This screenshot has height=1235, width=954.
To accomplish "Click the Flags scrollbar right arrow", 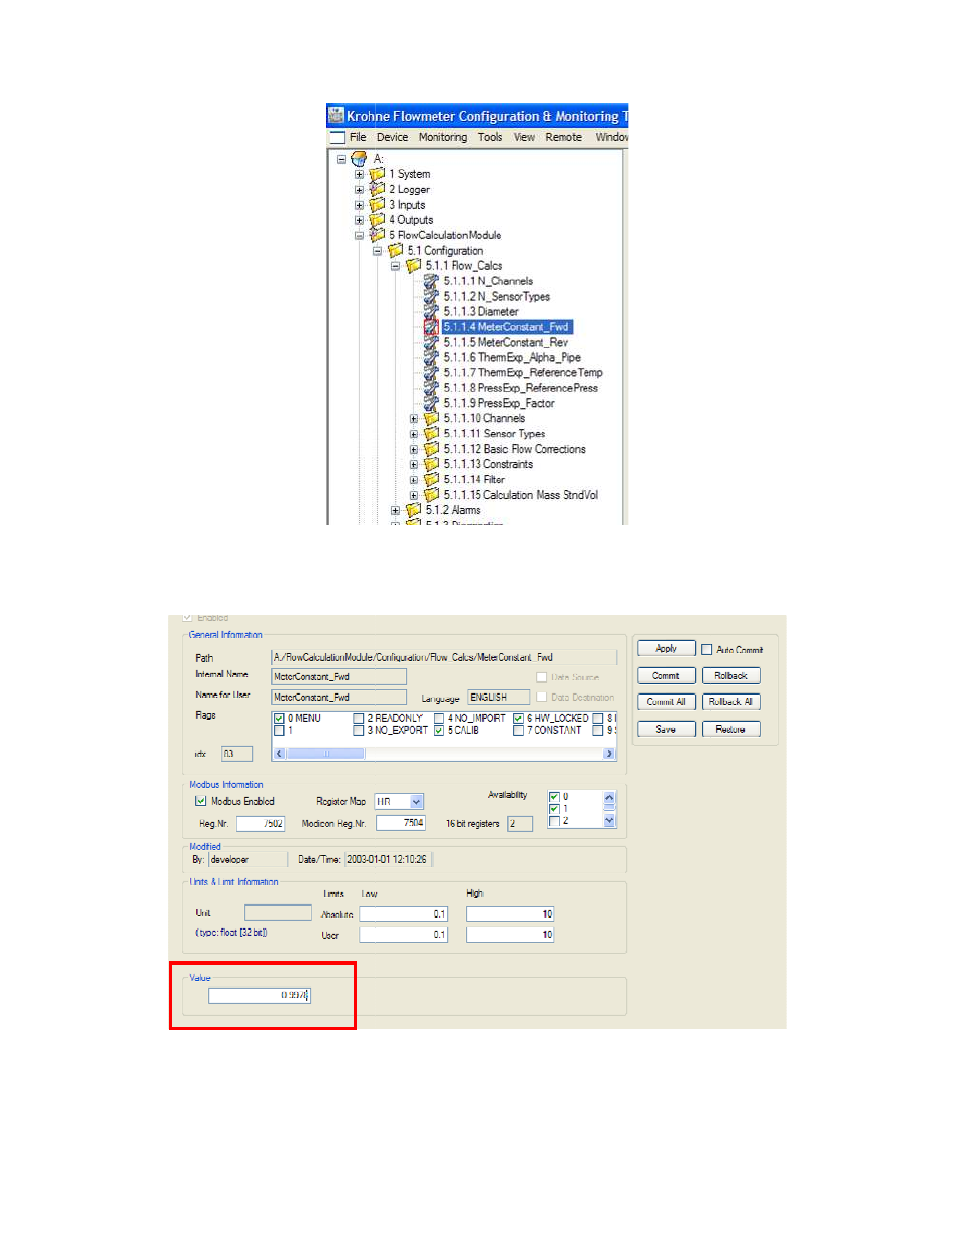I will tap(609, 754).
